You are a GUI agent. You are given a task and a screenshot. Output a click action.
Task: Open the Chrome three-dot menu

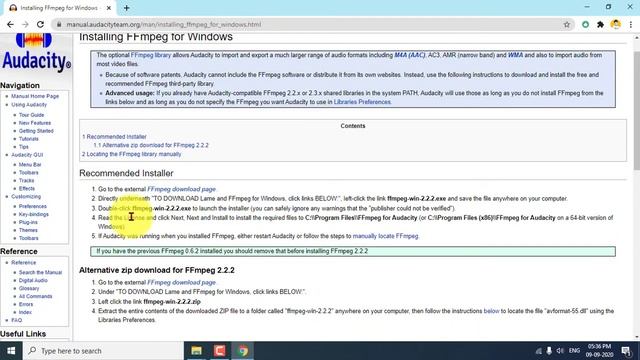click(x=631, y=24)
